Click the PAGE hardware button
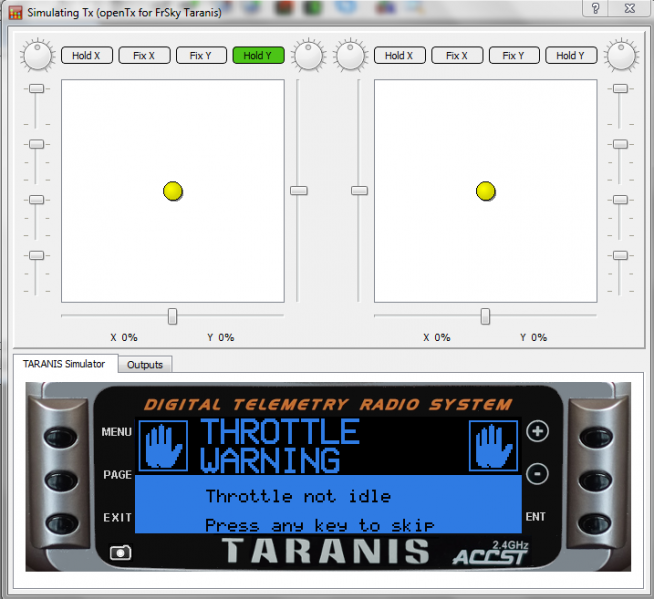 [x=61, y=480]
